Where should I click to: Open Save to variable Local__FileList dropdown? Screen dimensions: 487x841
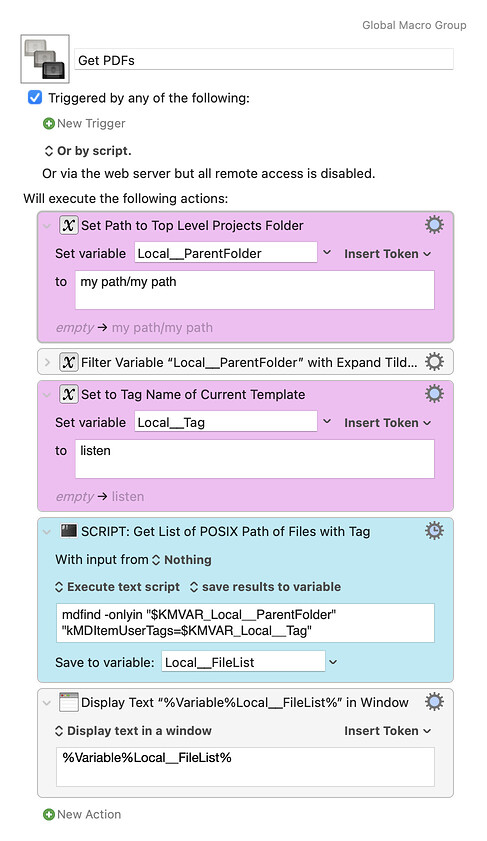333,662
